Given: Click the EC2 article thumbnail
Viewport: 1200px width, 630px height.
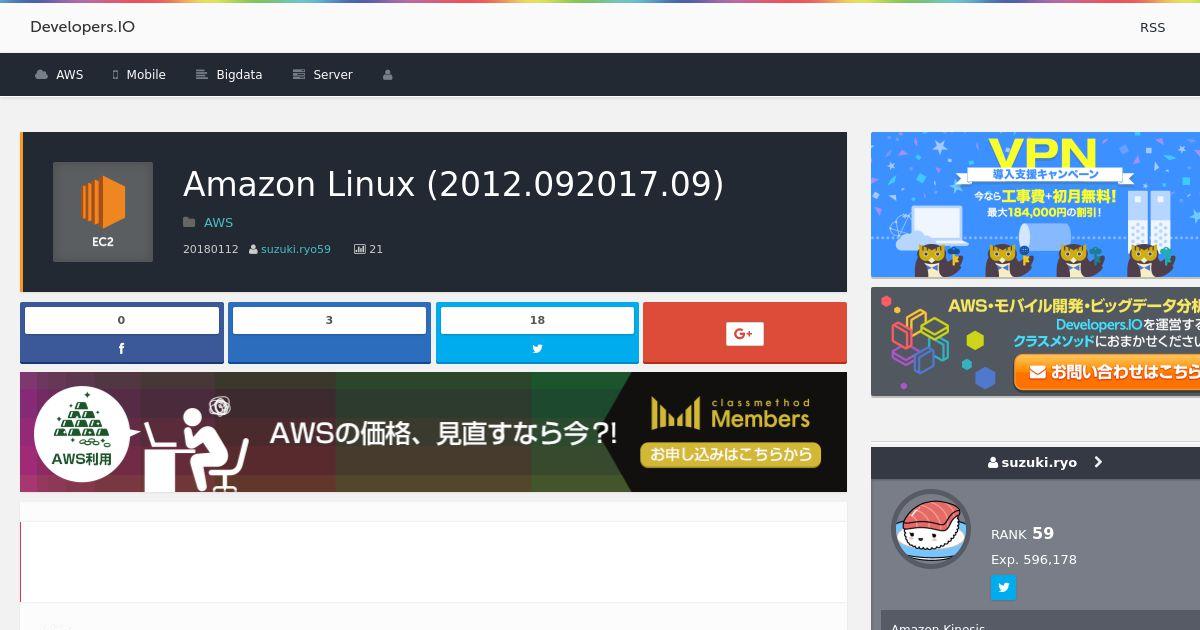Looking at the screenshot, I should point(103,212).
